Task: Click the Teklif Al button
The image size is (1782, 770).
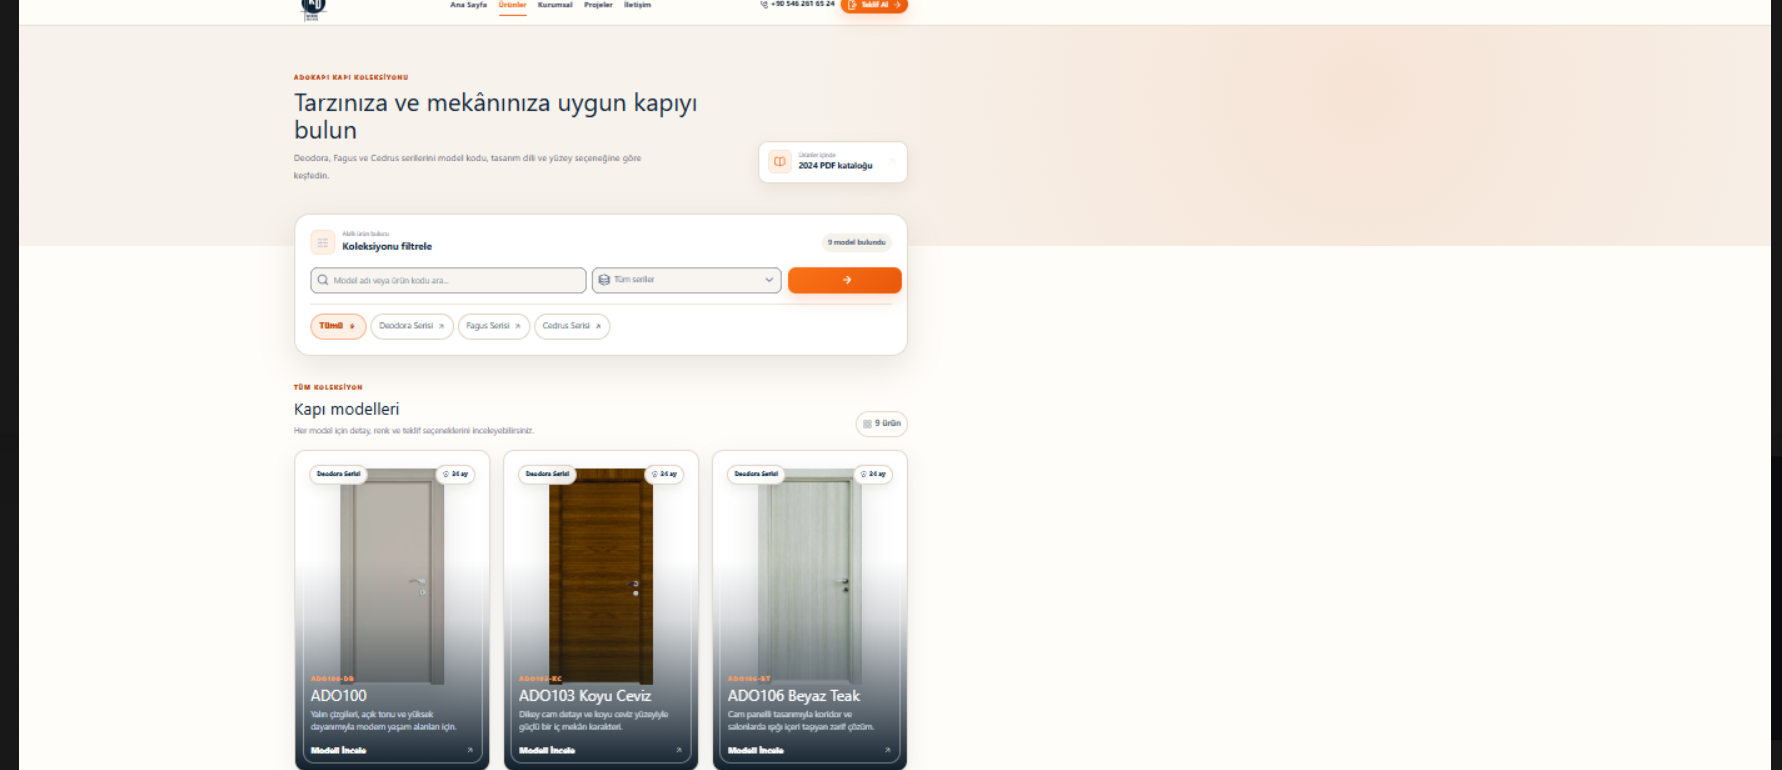Action: point(874,5)
